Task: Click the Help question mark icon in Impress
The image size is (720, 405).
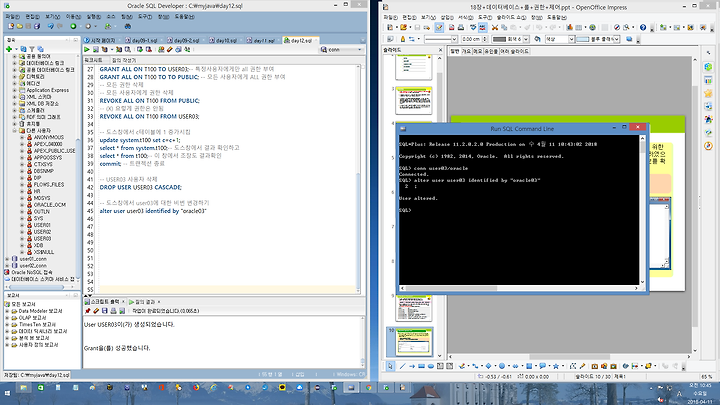Action: 643,28
